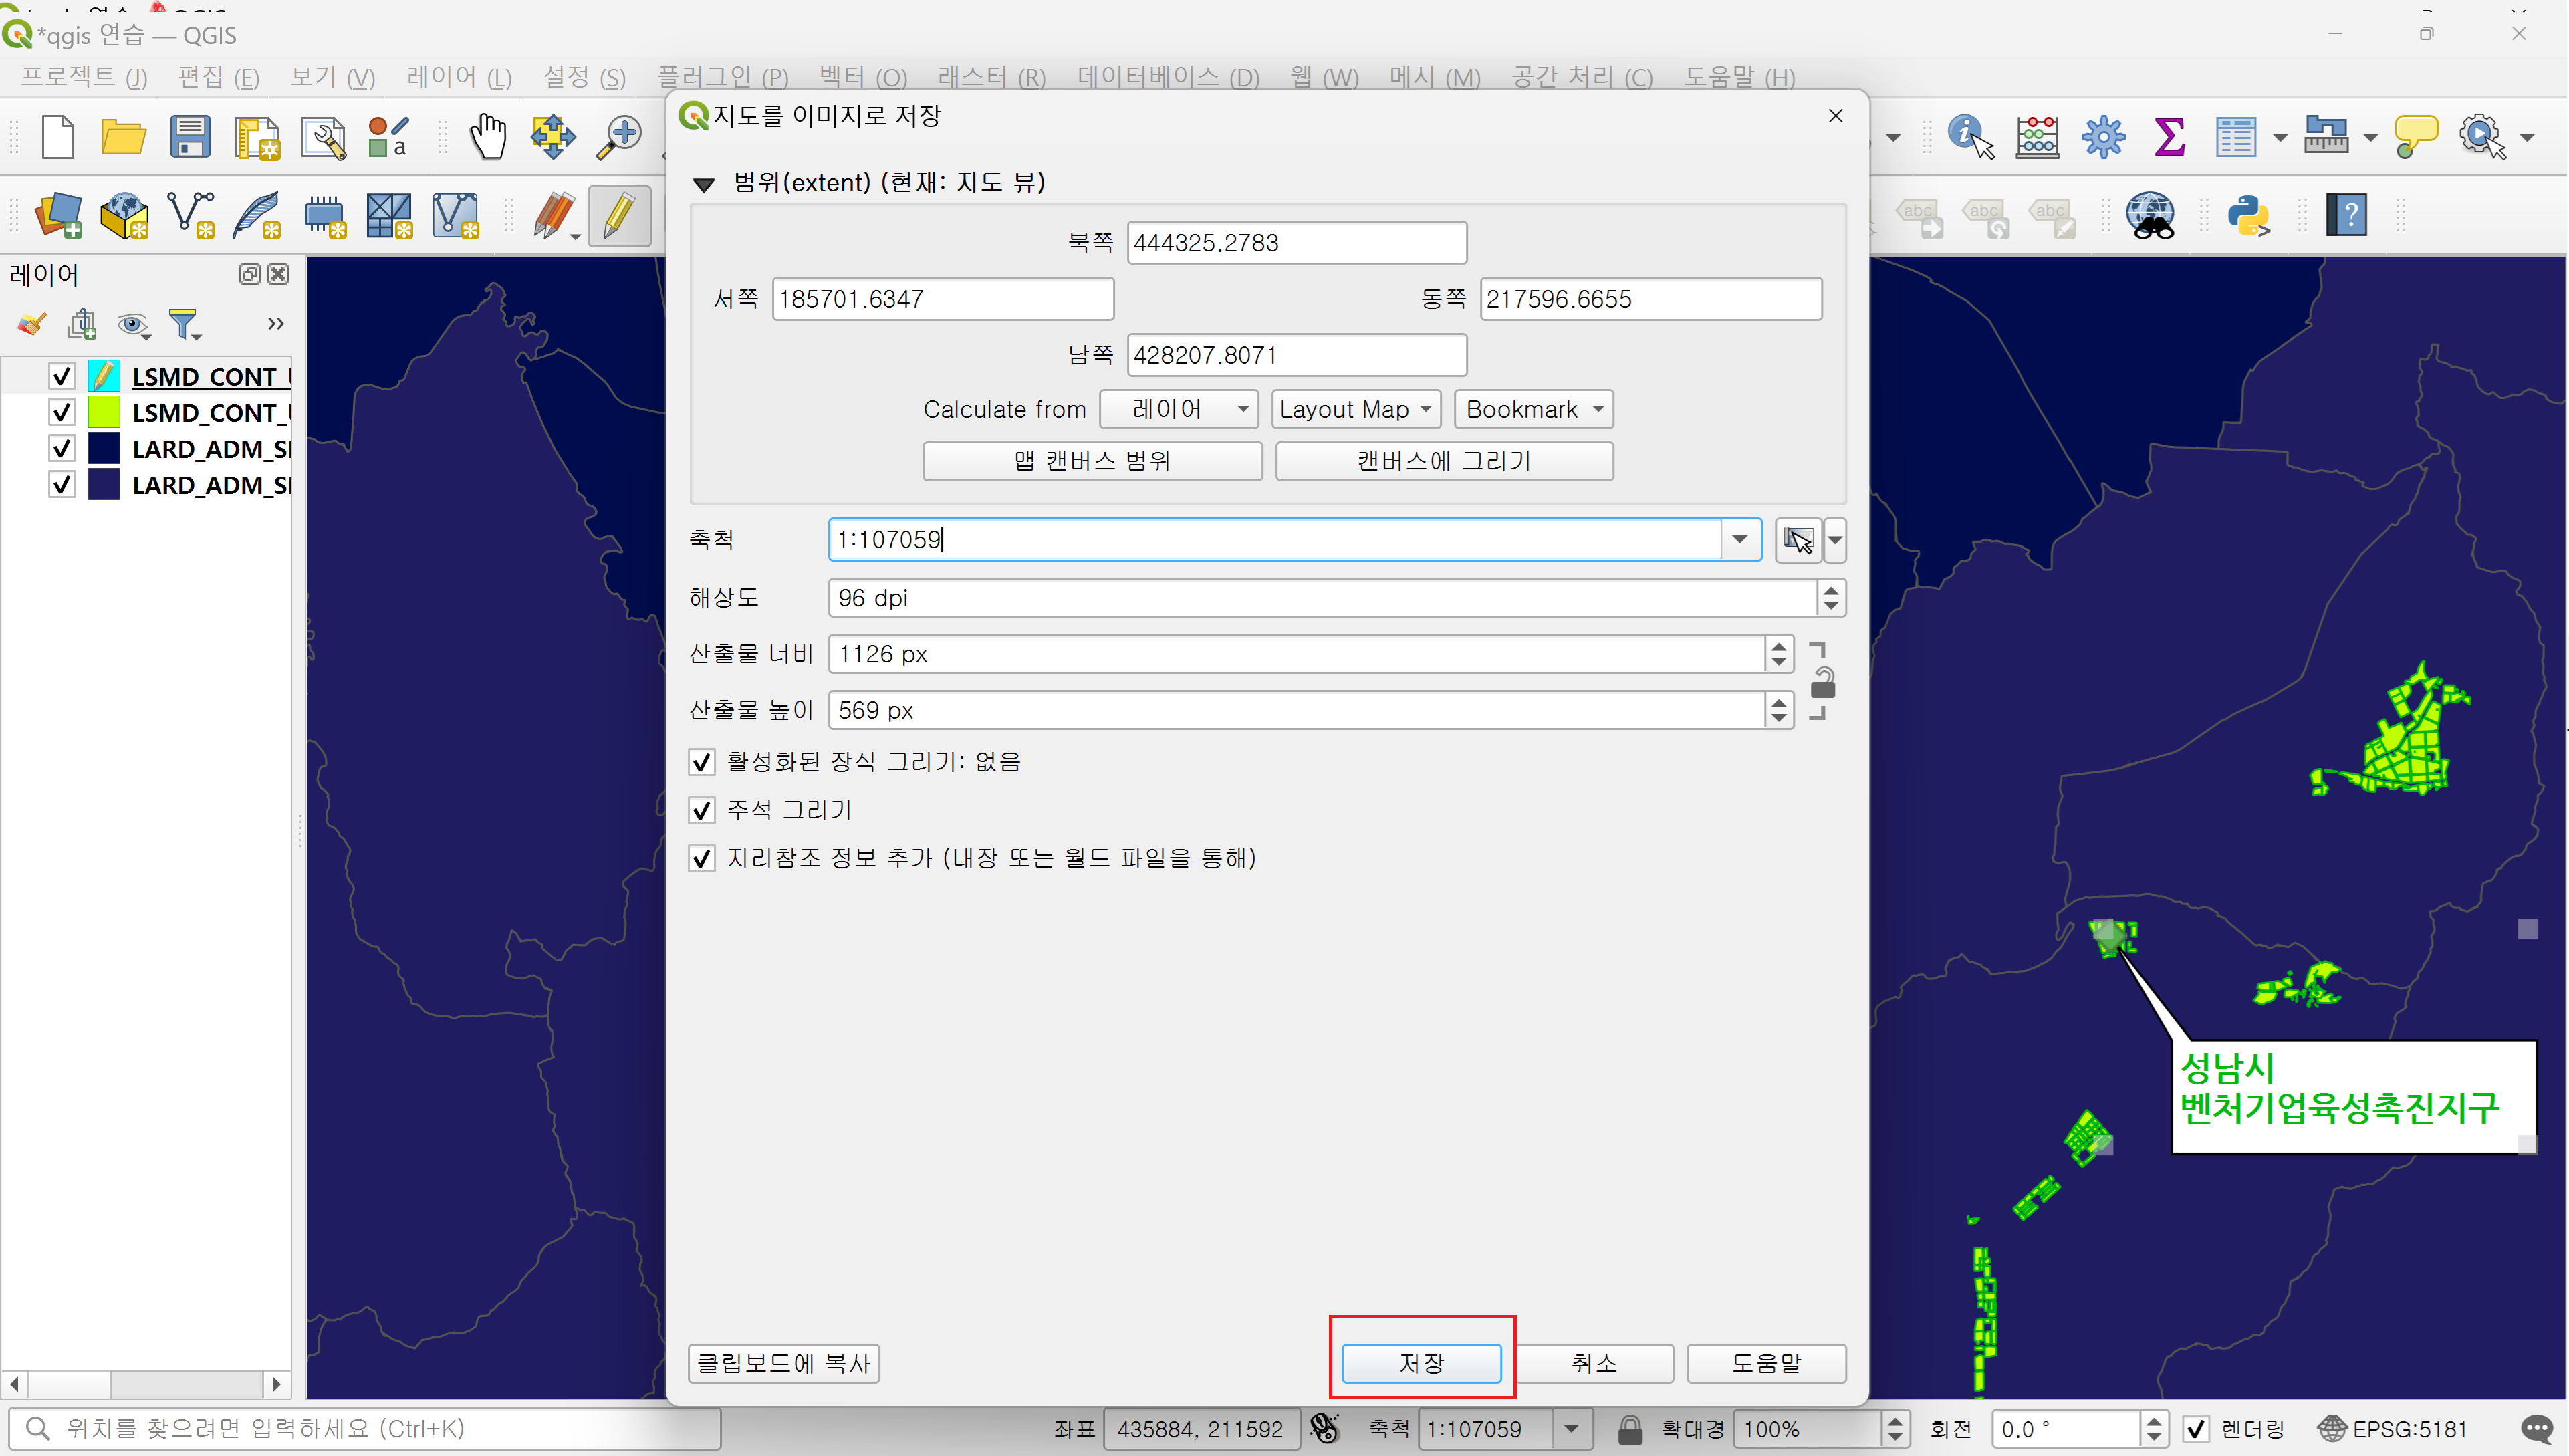
Task: Open the 레이어 (L) menu
Action: pyautogui.click(x=459, y=77)
